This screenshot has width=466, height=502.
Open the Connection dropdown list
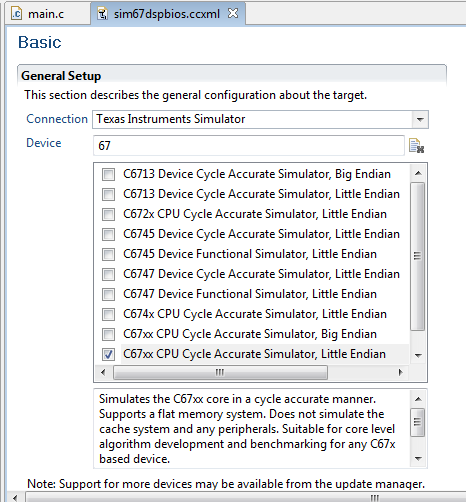pos(420,119)
